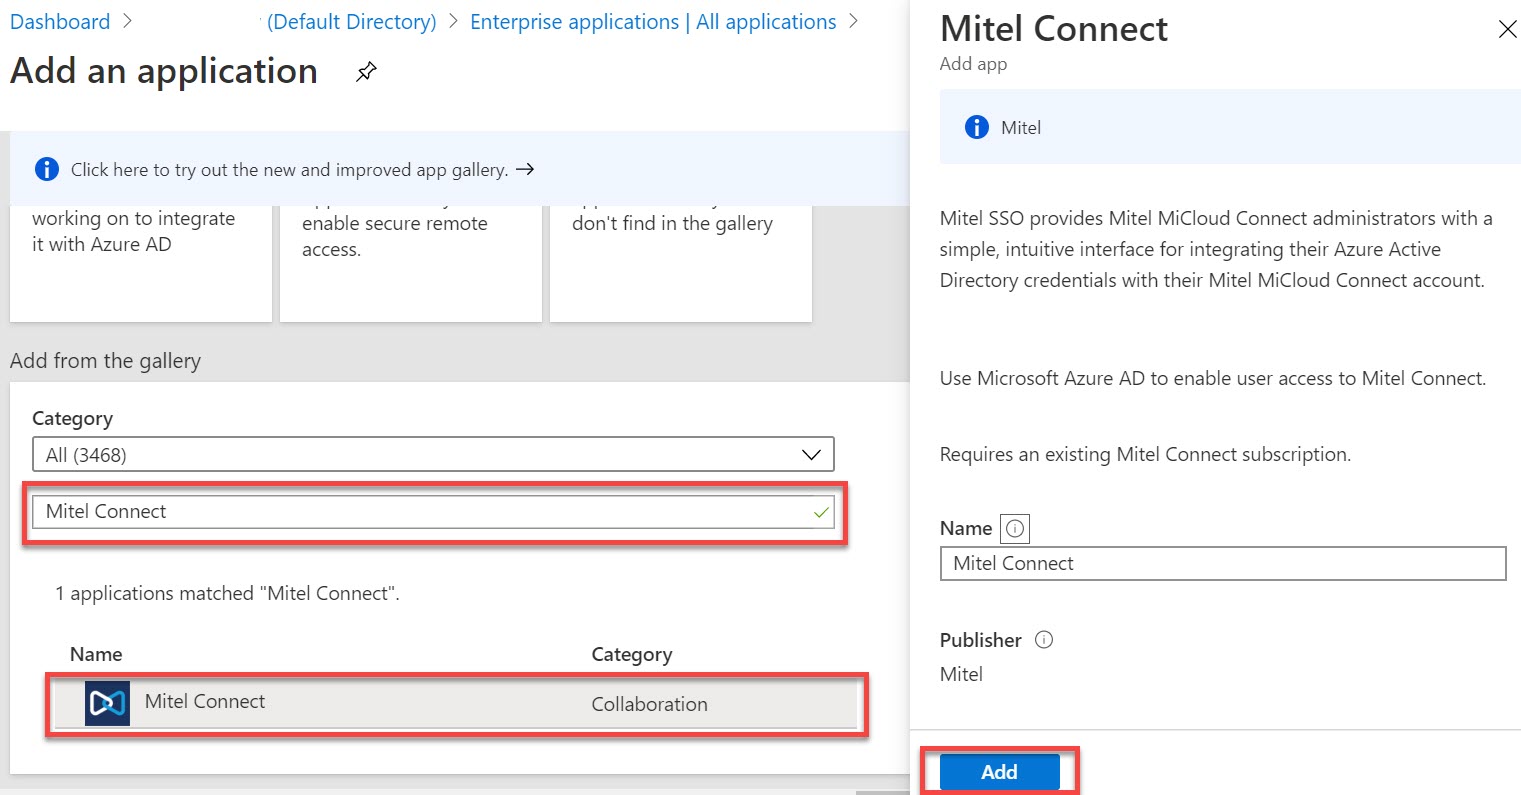The width and height of the screenshot is (1521, 795).
Task: Click the '1 applications matched' result text
Action: tap(227, 593)
